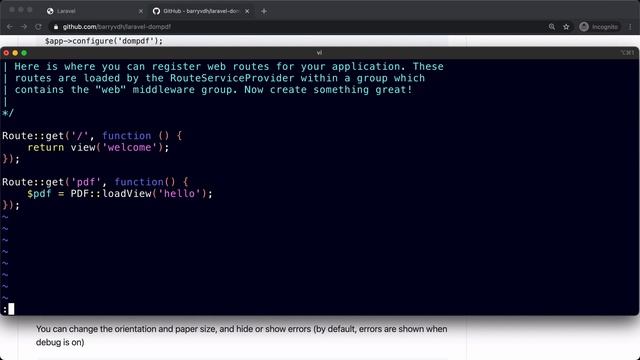Screen dimensions: 640x360
Task: Click the 'debug is on)' text line
Action: point(60,342)
